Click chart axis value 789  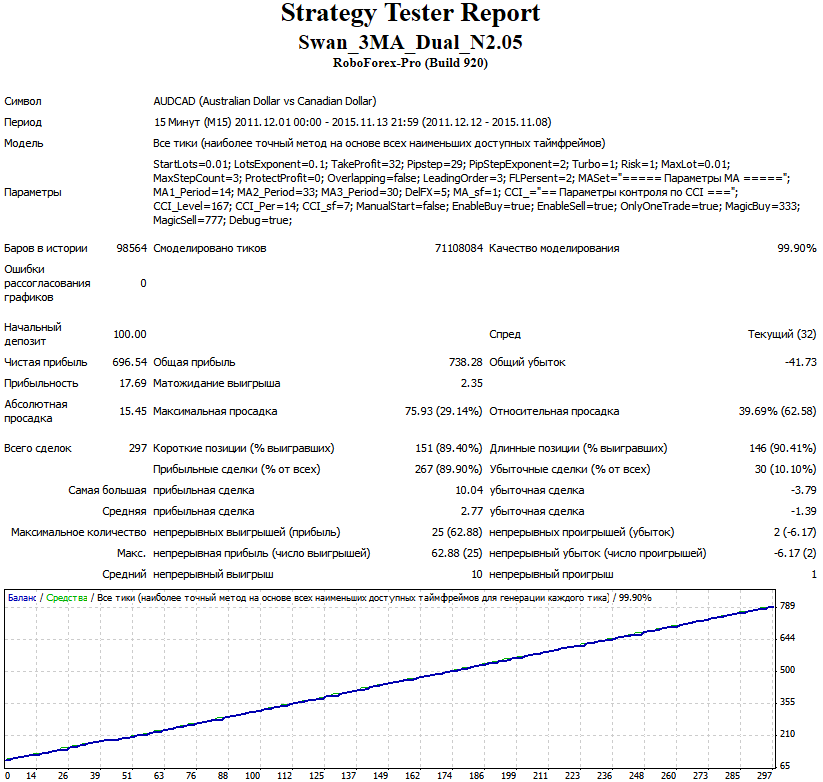coord(787,606)
